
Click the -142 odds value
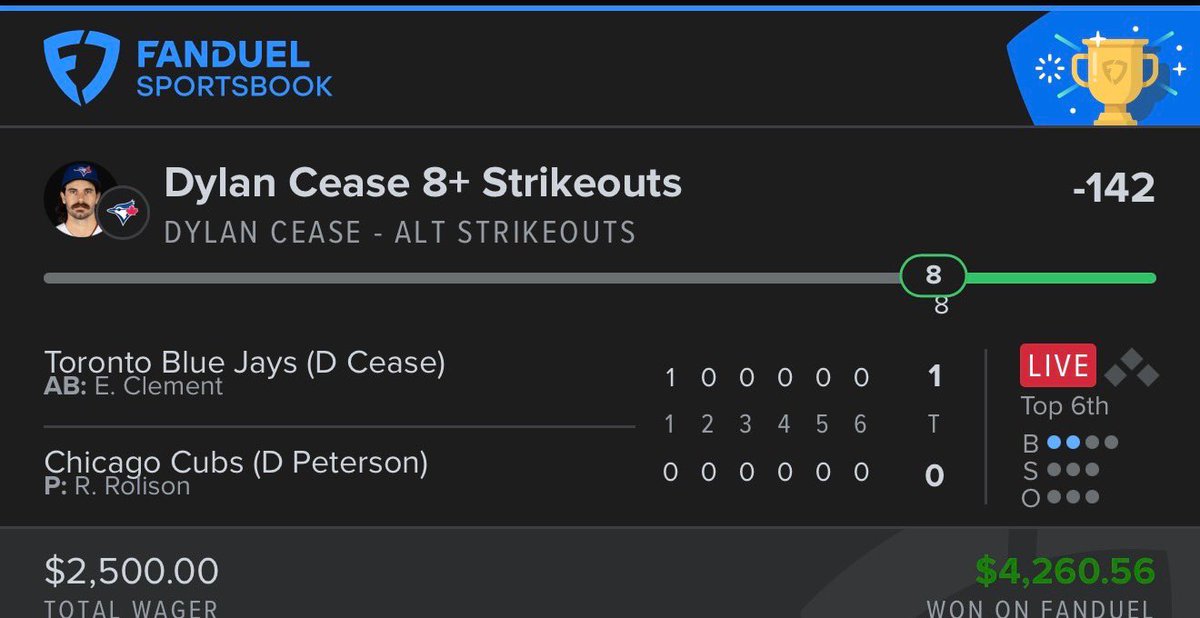(1113, 187)
